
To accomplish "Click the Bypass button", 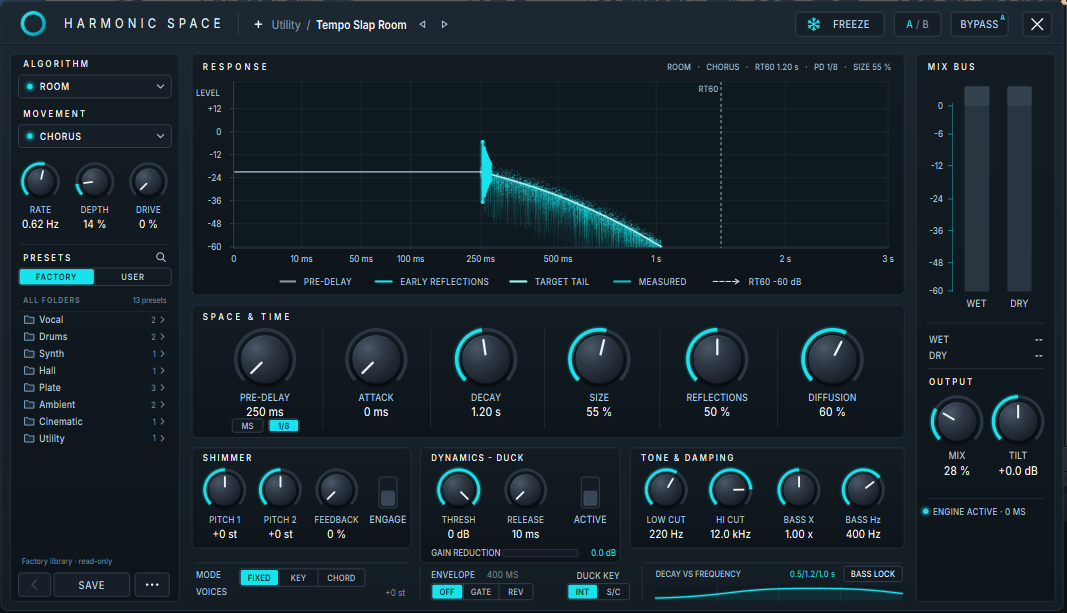I will click(979, 24).
